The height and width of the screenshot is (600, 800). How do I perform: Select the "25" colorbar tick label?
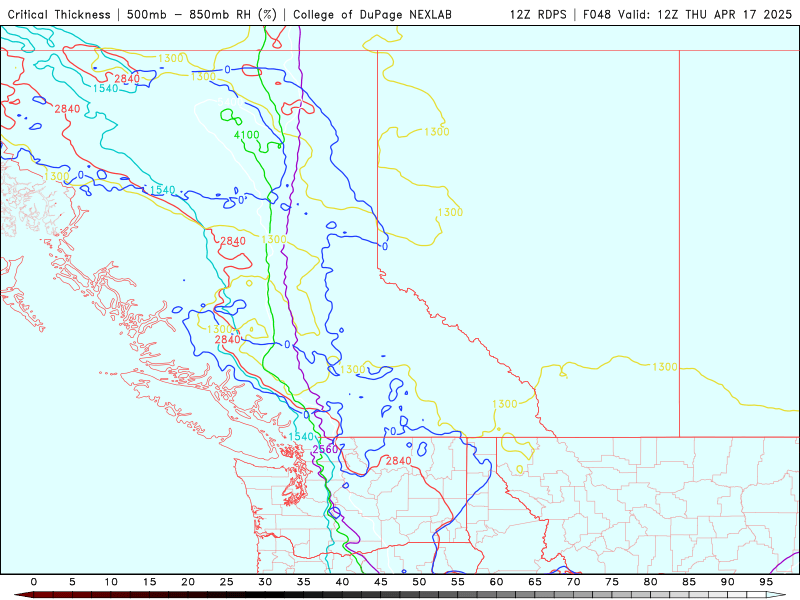[x=227, y=582]
